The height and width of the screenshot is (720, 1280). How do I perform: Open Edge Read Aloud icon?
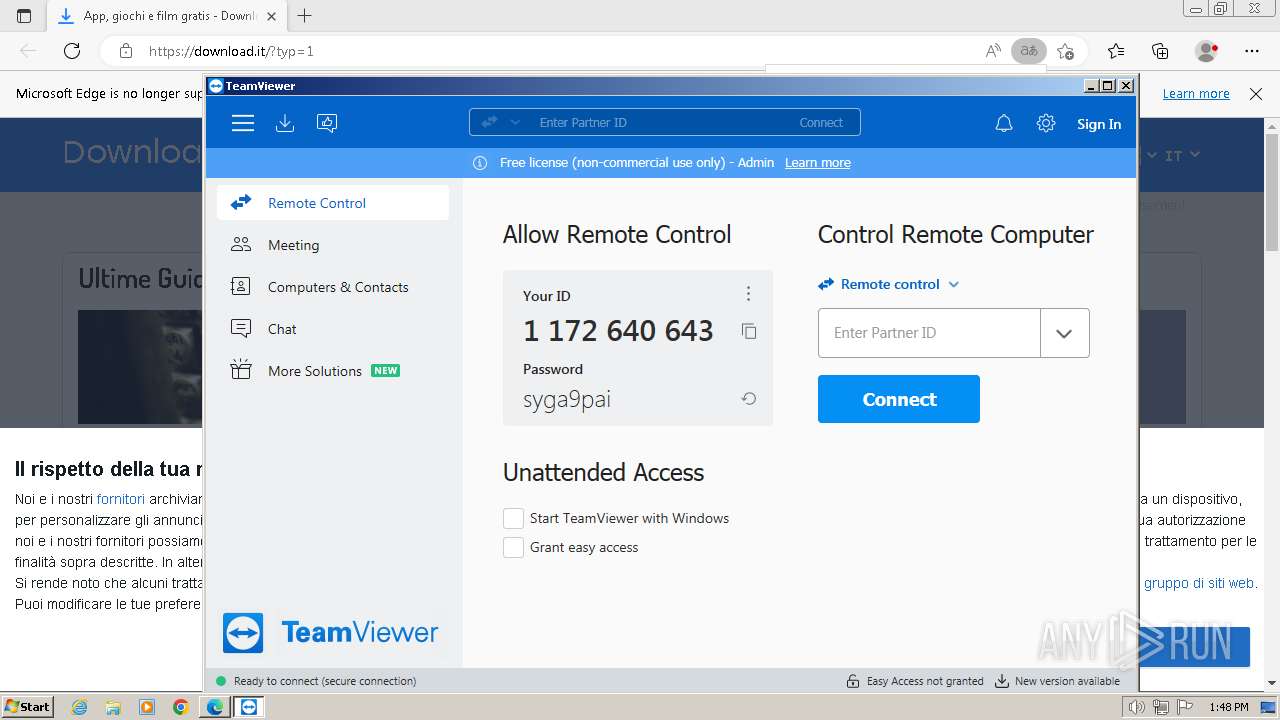coord(993,51)
